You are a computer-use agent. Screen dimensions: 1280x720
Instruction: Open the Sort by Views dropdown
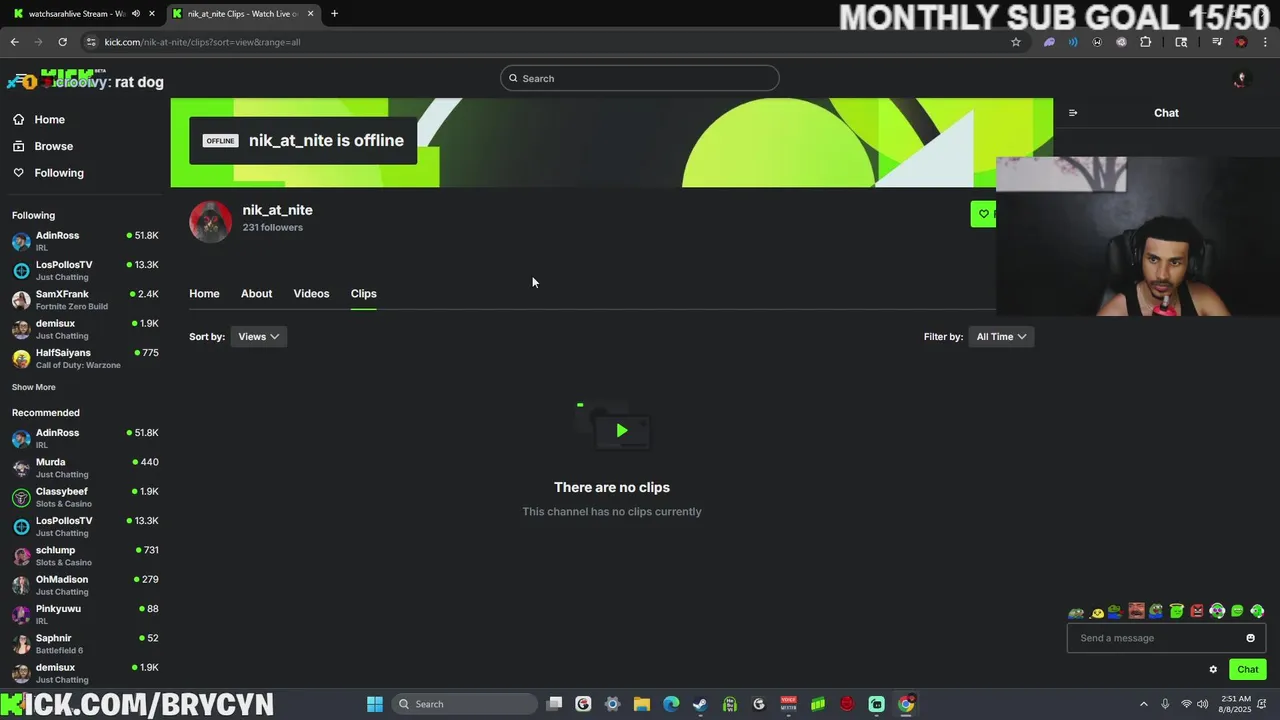coord(259,337)
